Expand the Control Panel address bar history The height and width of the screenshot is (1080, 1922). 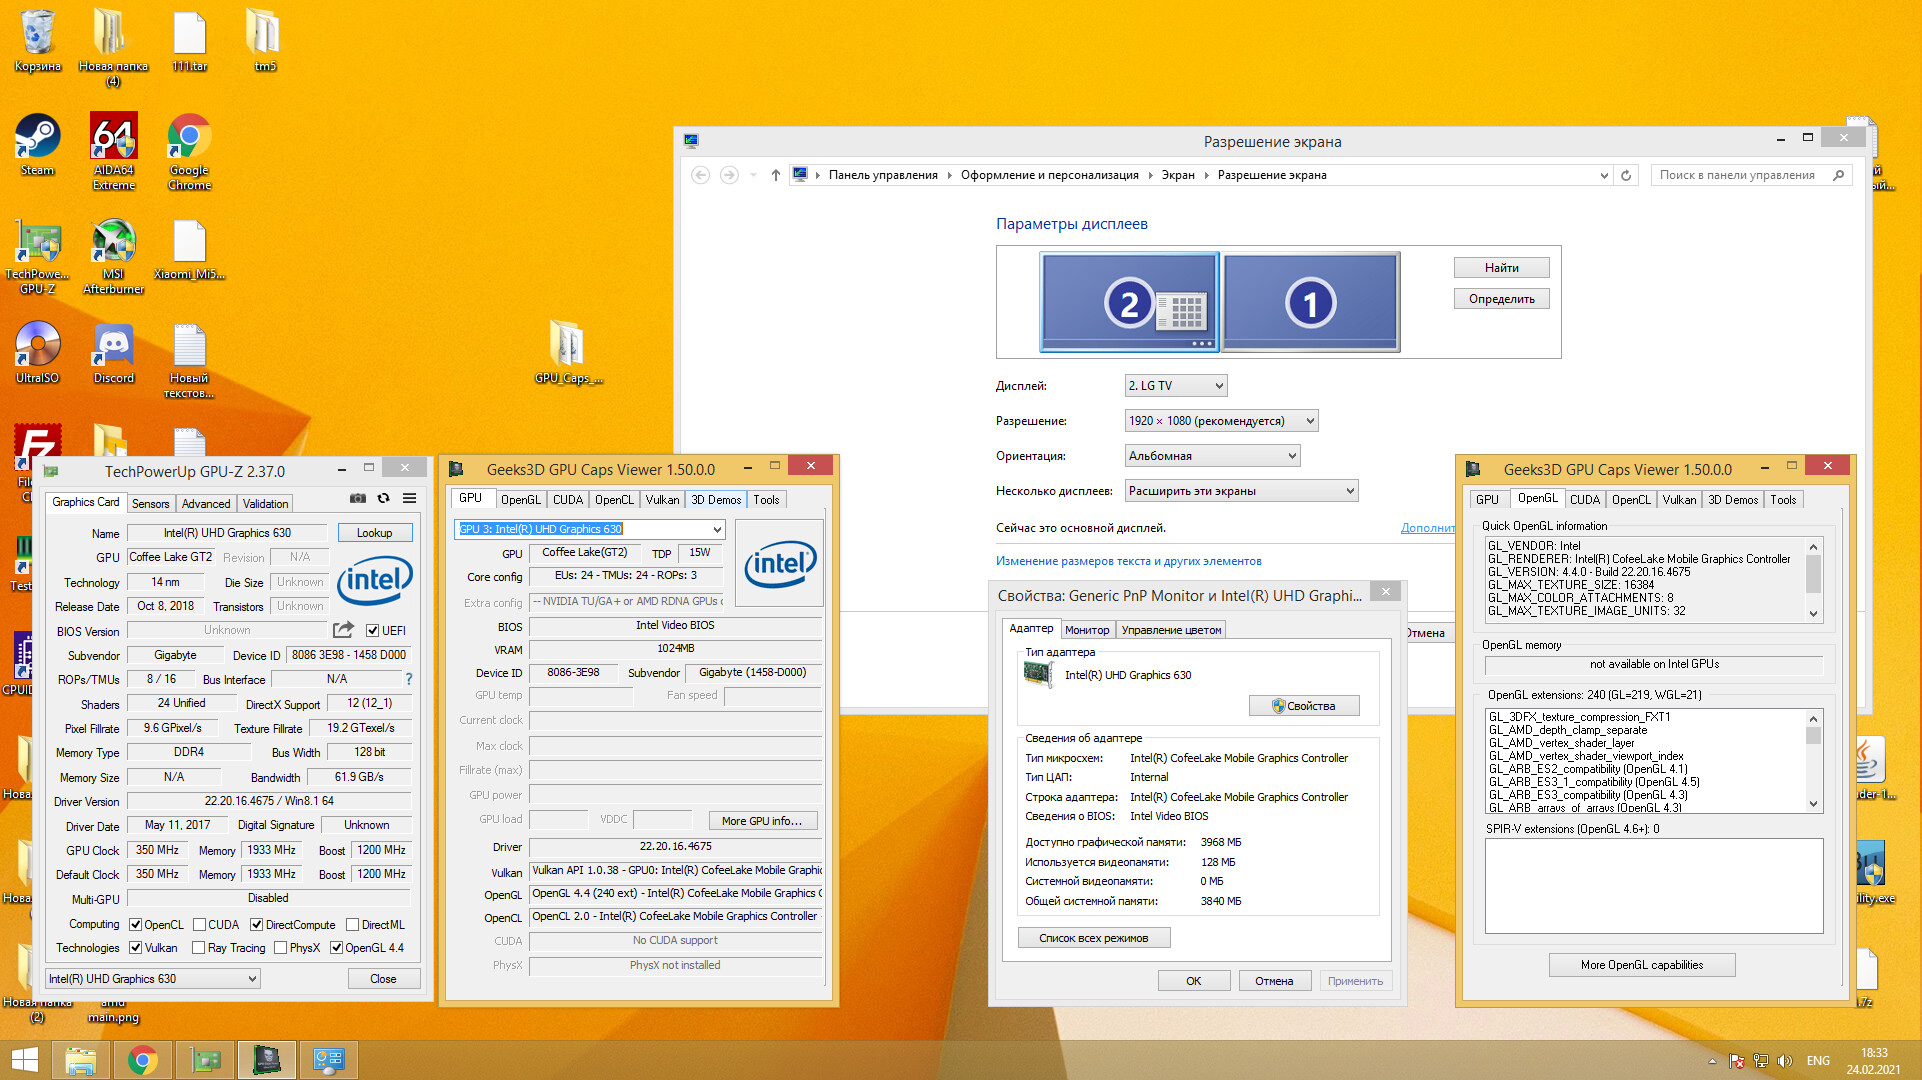pyautogui.click(x=1604, y=175)
